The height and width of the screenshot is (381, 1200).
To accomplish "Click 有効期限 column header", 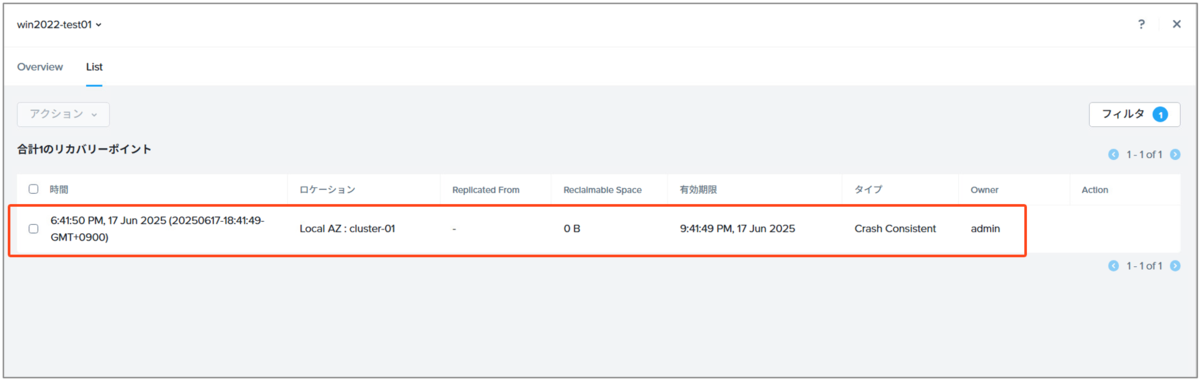I will click(x=698, y=189).
